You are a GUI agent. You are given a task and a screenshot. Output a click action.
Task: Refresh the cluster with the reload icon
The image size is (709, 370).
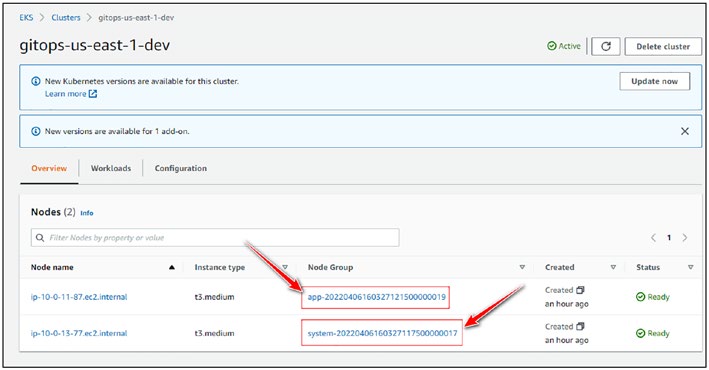[606, 46]
